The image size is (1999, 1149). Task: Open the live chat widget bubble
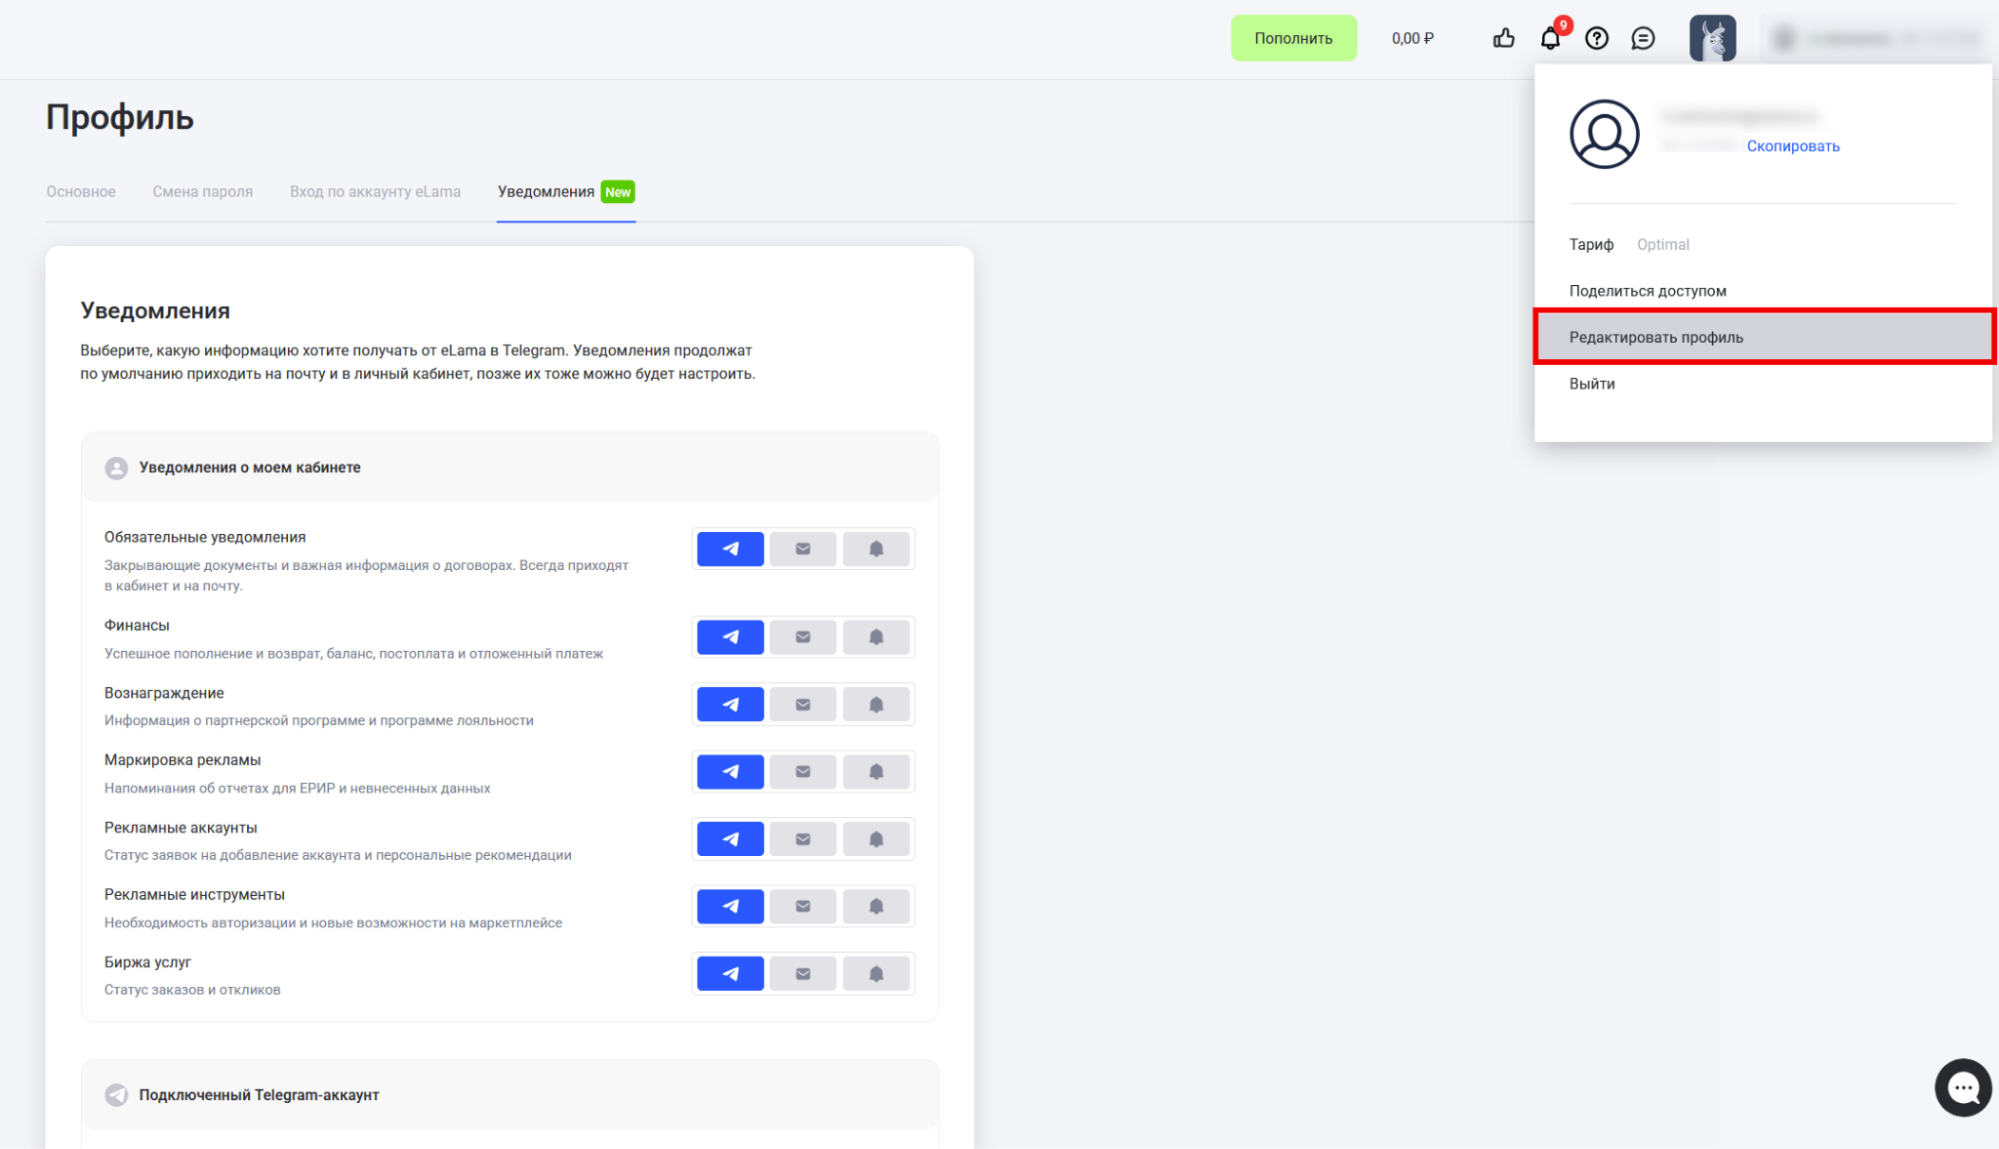coord(1962,1087)
